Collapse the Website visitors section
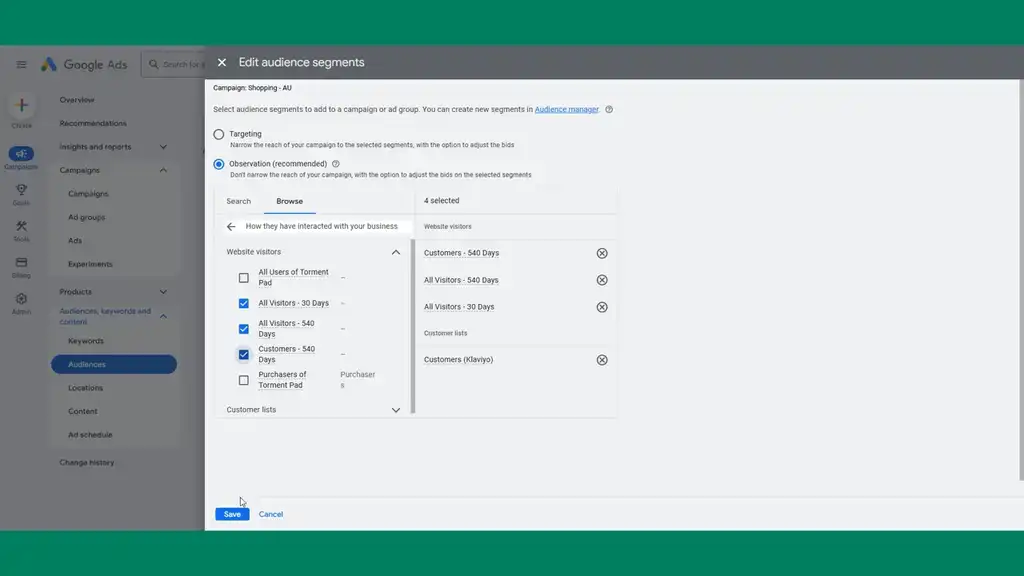This screenshot has width=1024, height=576. (x=396, y=253)
